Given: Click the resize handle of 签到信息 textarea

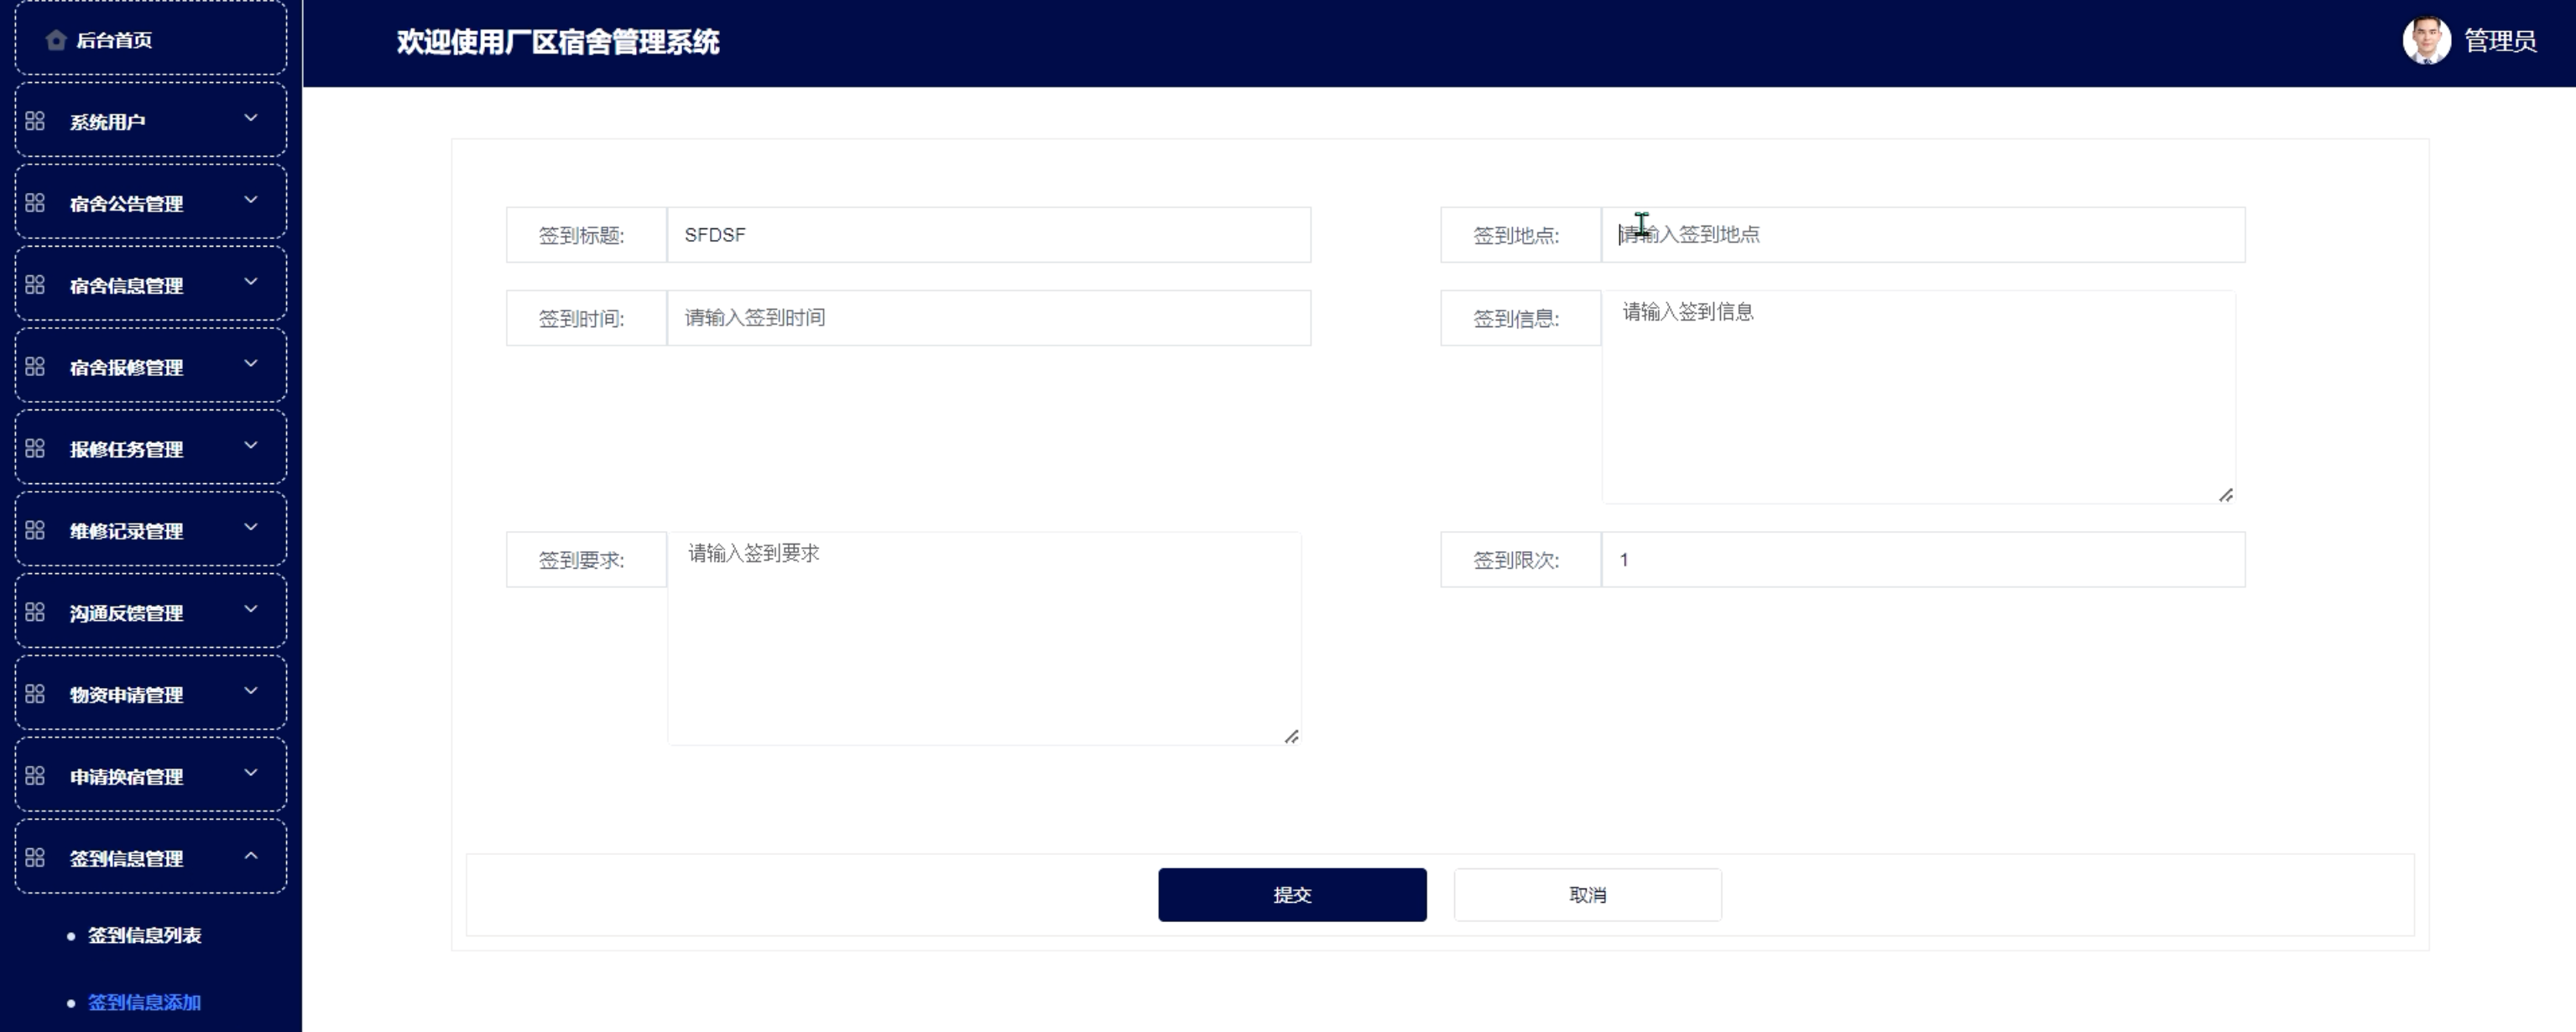Looking at the screenshot, I should click(x=2225, y=495).
